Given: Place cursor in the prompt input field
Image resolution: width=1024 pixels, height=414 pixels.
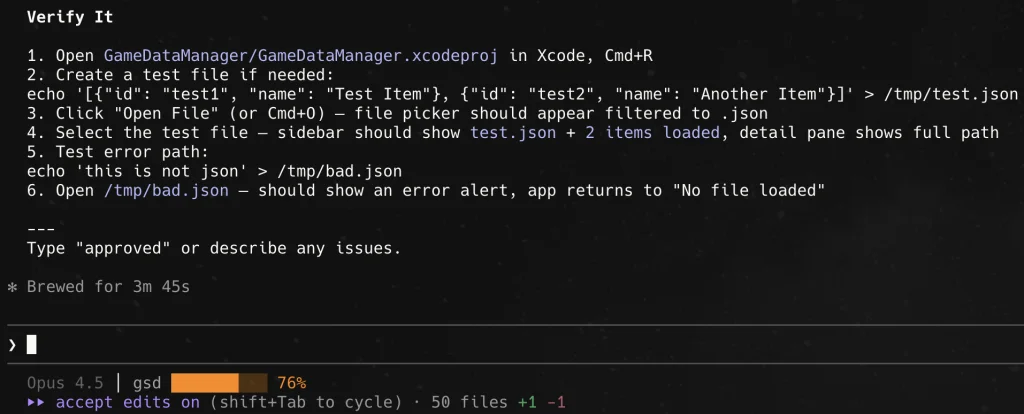Looking at the screenshot, I should point(500,345).
